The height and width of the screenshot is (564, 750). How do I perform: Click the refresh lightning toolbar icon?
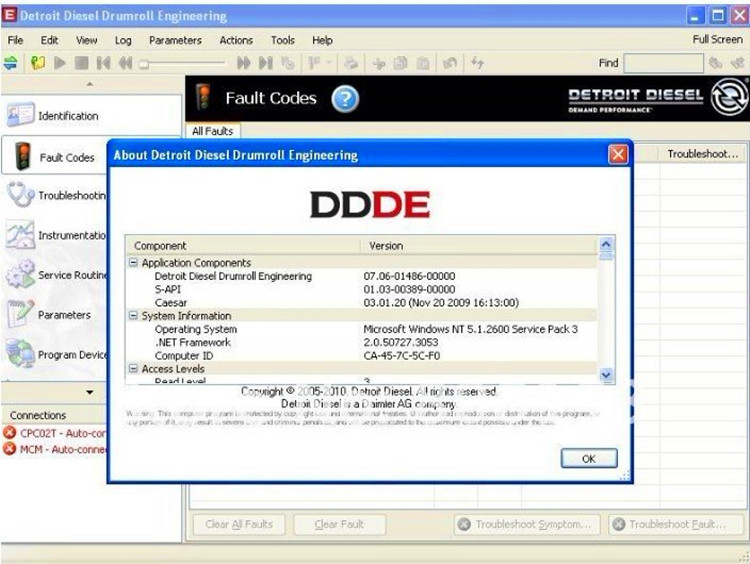tap(477, 63)
